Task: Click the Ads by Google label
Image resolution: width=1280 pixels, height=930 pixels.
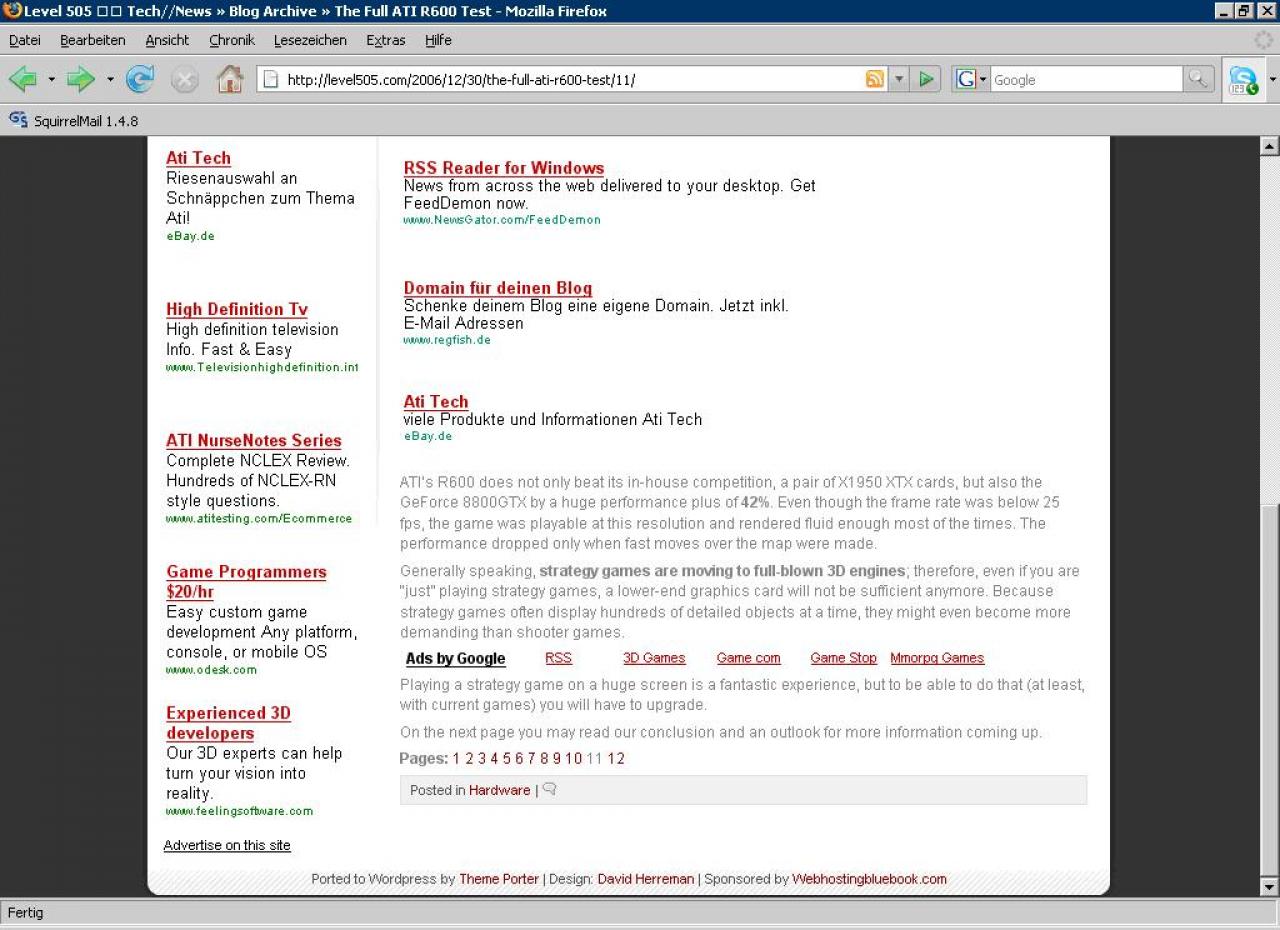Action: click(456, 658)
